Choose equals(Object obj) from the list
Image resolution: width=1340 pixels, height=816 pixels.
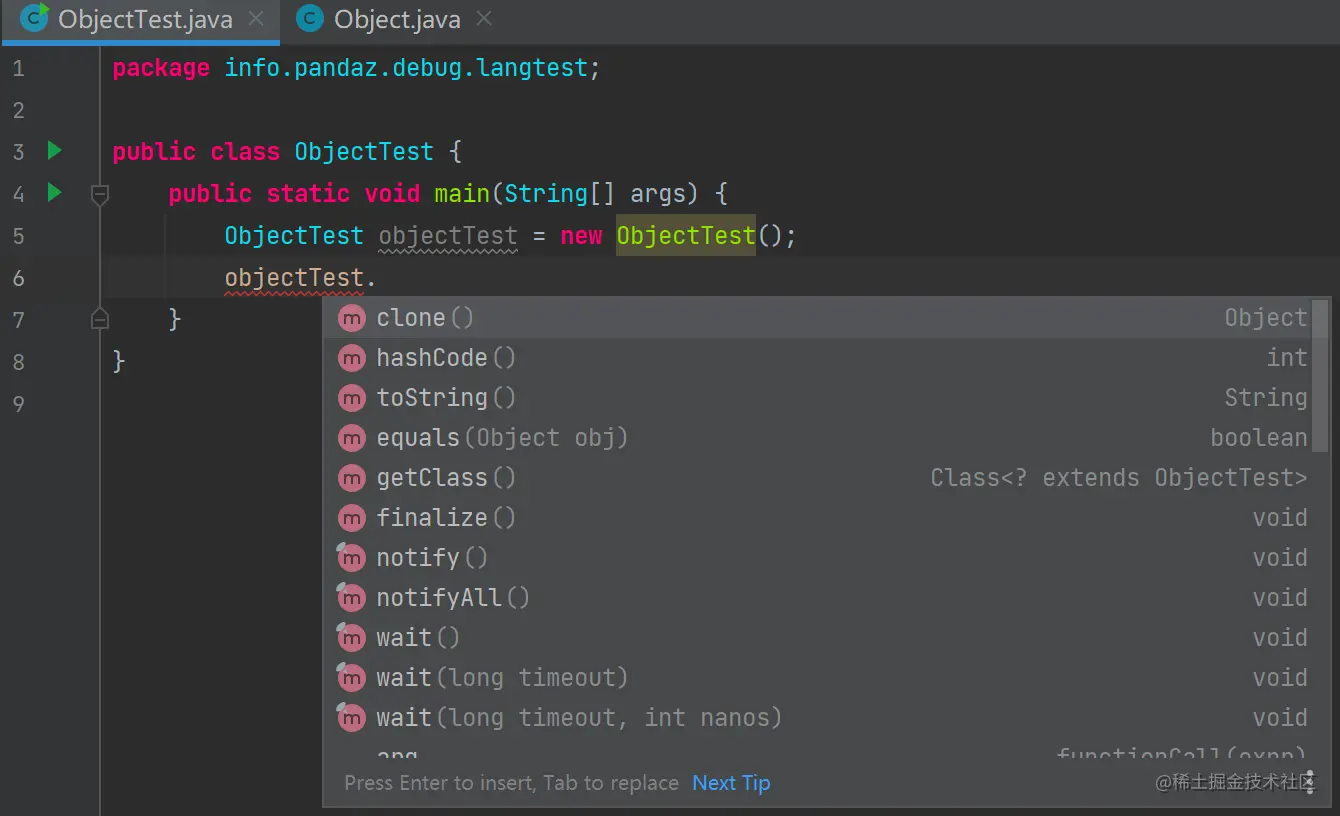coord(817,438)
